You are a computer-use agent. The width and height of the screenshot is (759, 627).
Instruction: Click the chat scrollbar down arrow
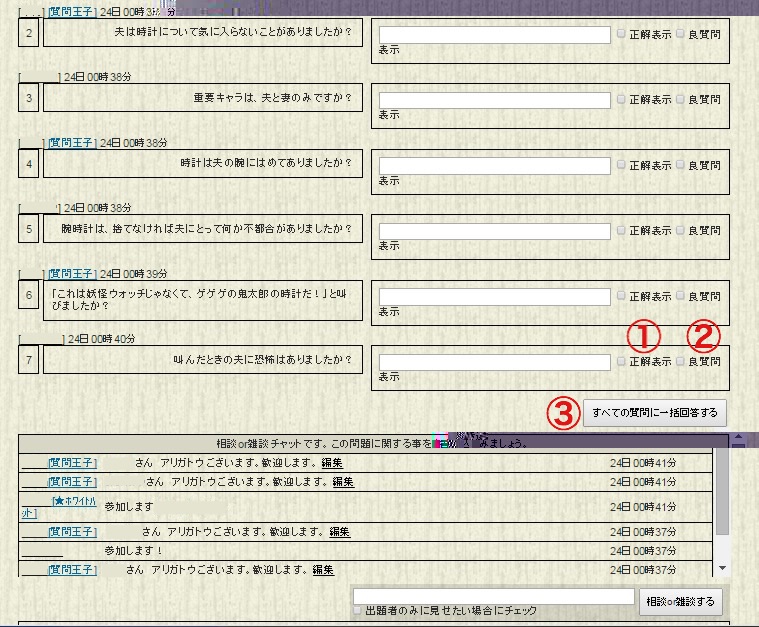pos(723,568)
